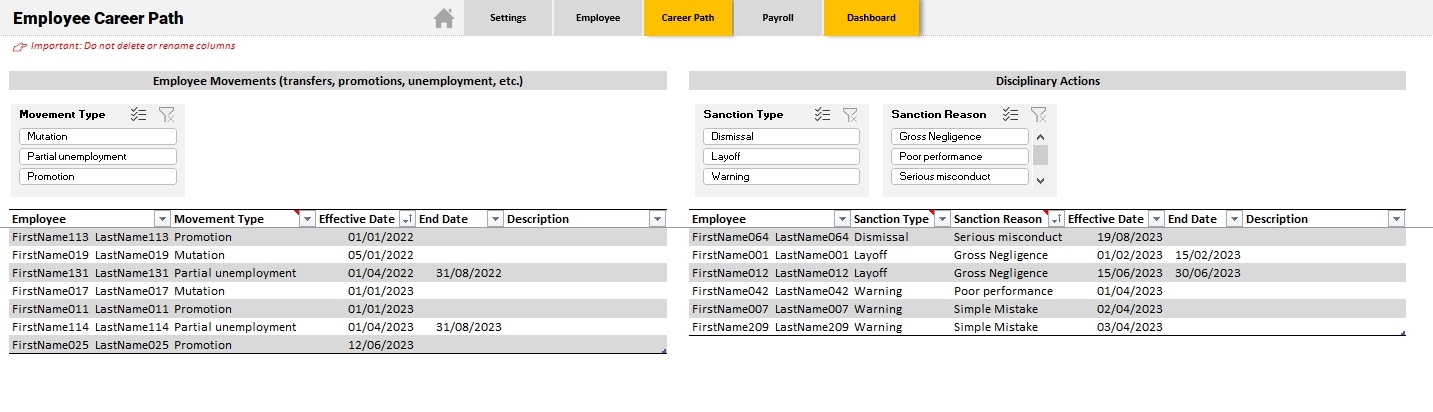Filter sanctions by Layoff slicer item
1433x412 pixels.
[781, 156]
